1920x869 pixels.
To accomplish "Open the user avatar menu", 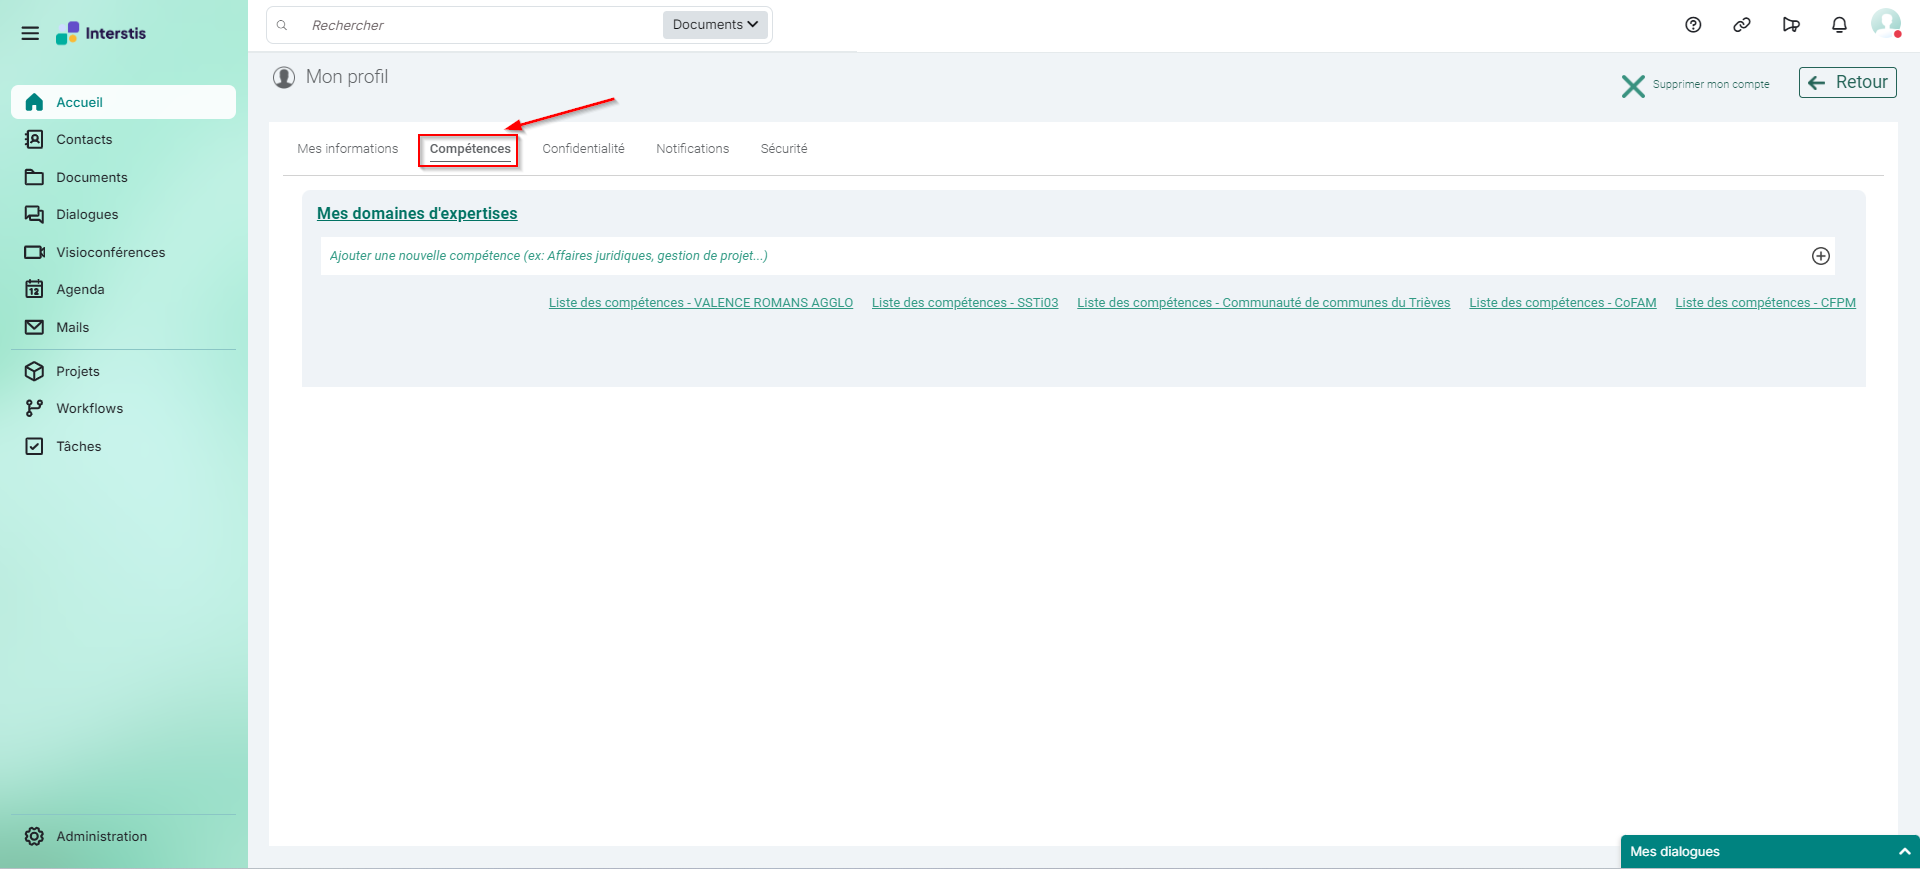I will 1886,24.
